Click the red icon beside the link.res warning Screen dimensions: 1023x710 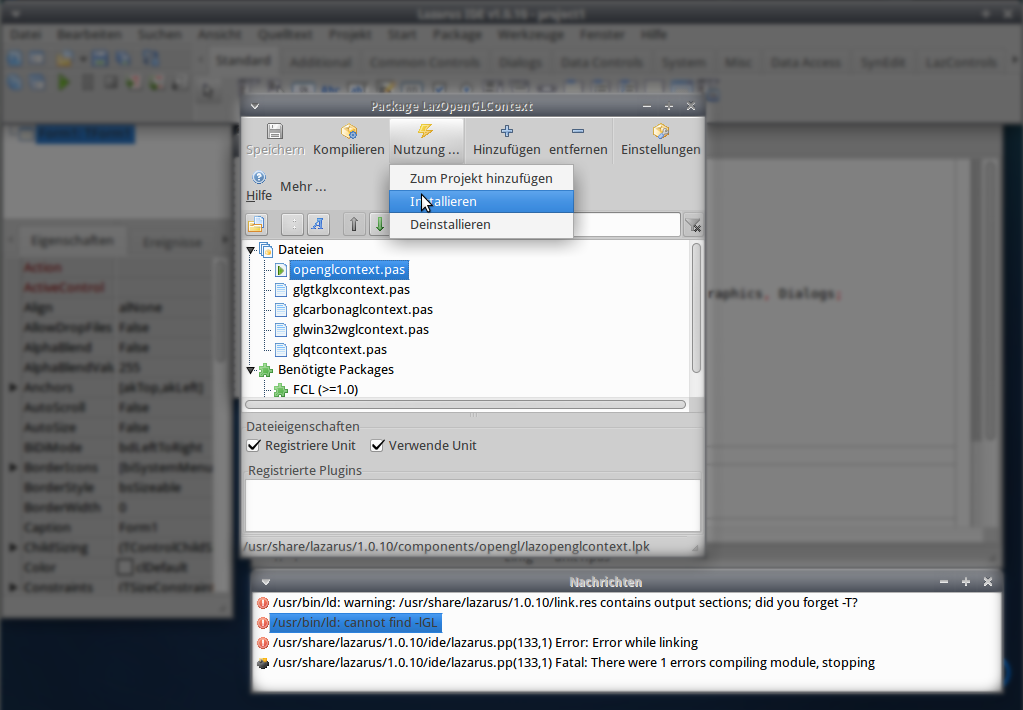click(263, 603)
